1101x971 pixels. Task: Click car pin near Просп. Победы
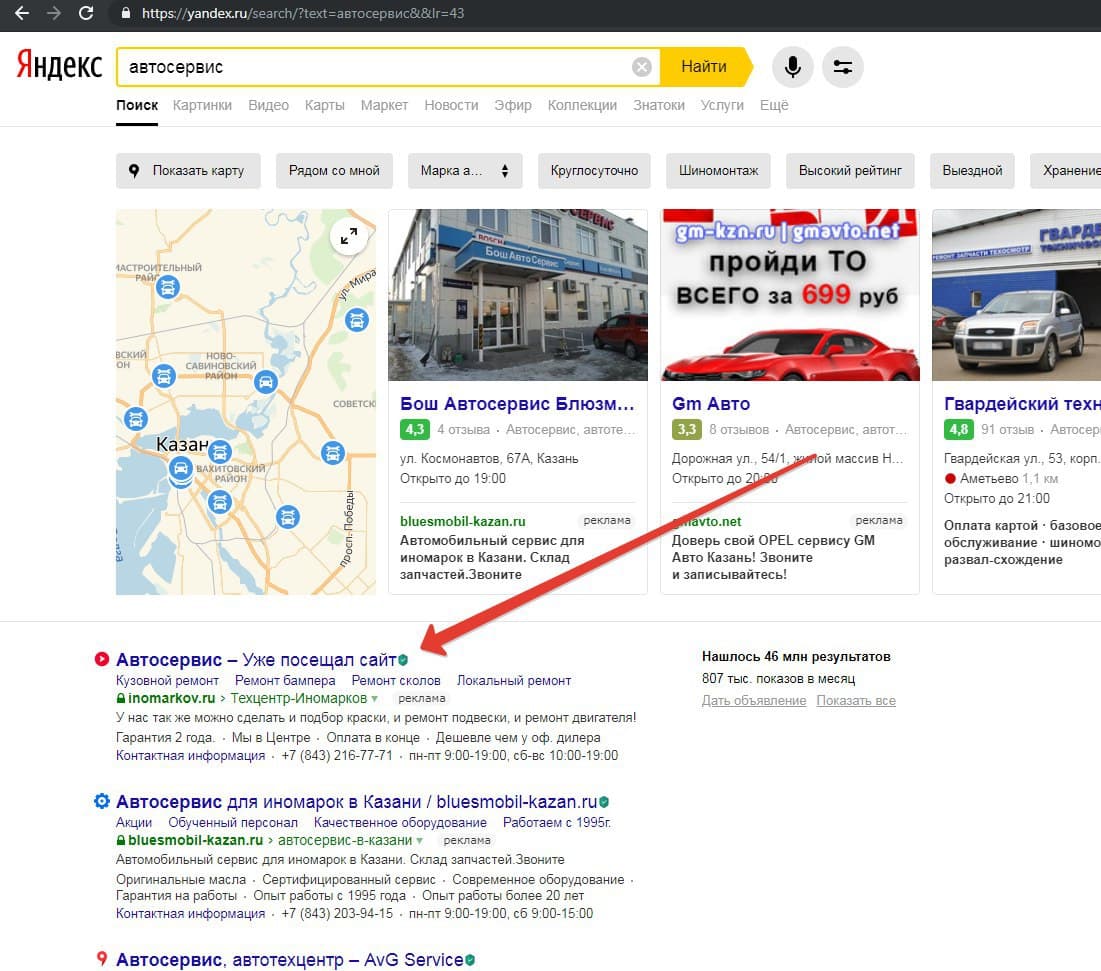point(287,517)
